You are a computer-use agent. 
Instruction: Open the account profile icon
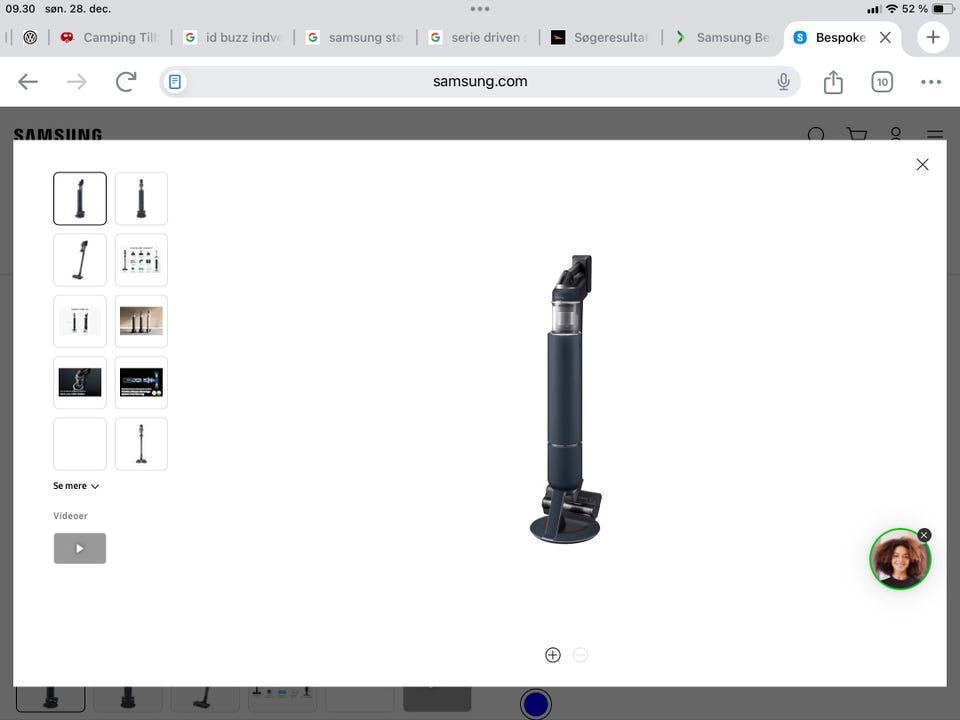click(x=896, y=133)
